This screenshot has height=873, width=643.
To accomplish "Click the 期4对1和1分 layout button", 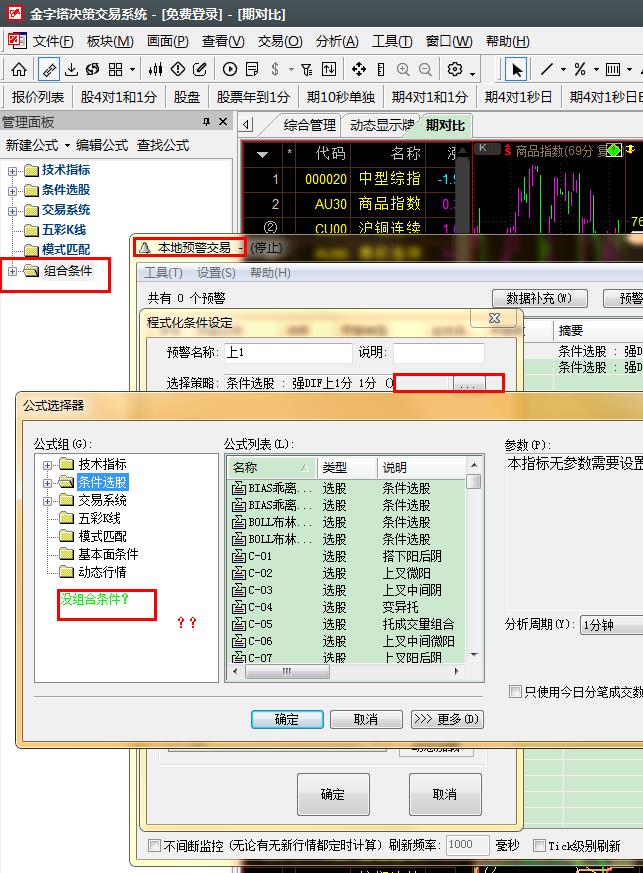I will (x=429, y=97).
